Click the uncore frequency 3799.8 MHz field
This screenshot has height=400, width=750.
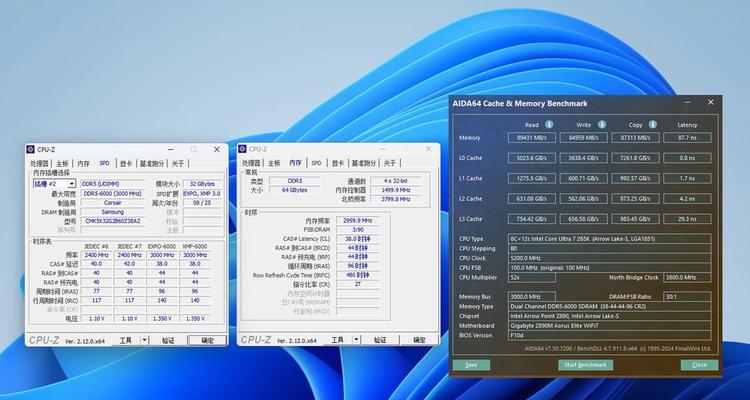click(395, 199)
